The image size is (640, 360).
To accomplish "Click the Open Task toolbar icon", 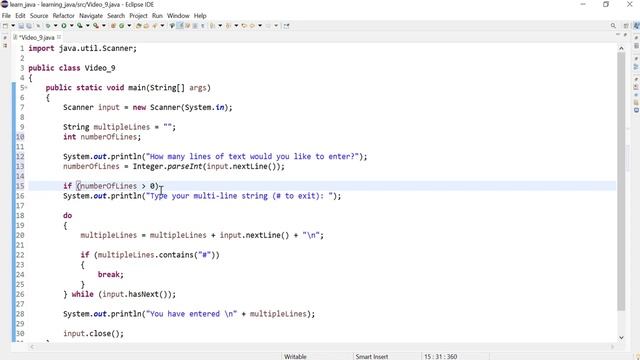I will click(146, 26).
